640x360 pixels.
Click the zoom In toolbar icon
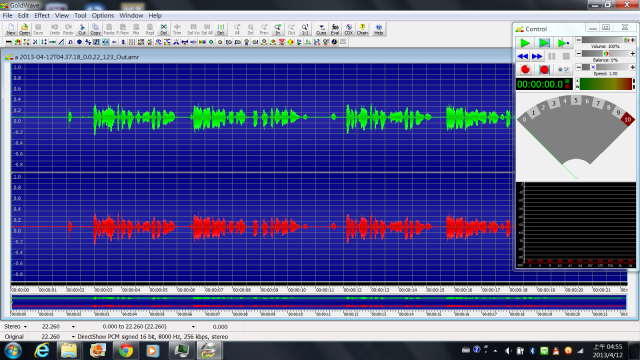pos(278,29)
